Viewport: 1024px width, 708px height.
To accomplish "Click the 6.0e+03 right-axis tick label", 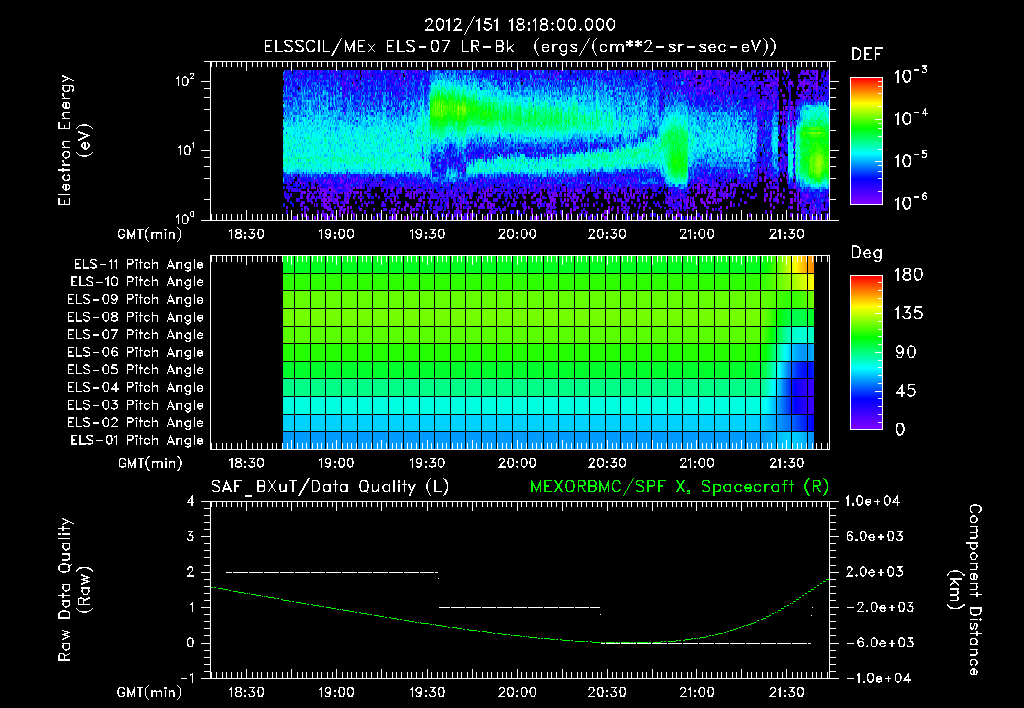I will (x=875, y=536).
